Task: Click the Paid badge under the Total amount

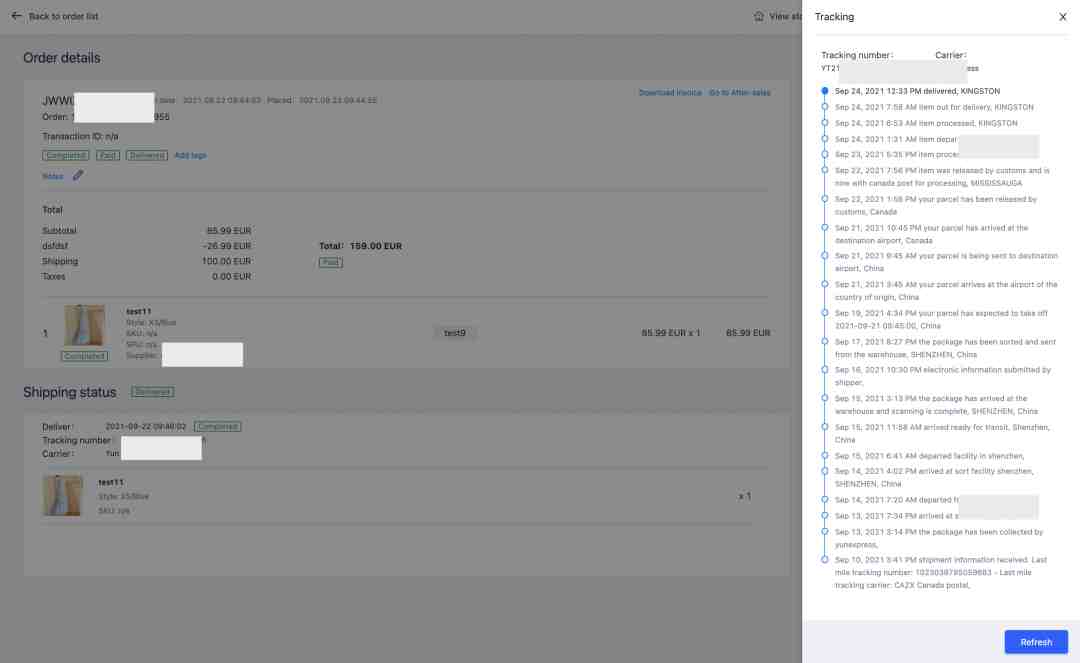Action: point(331,262)
